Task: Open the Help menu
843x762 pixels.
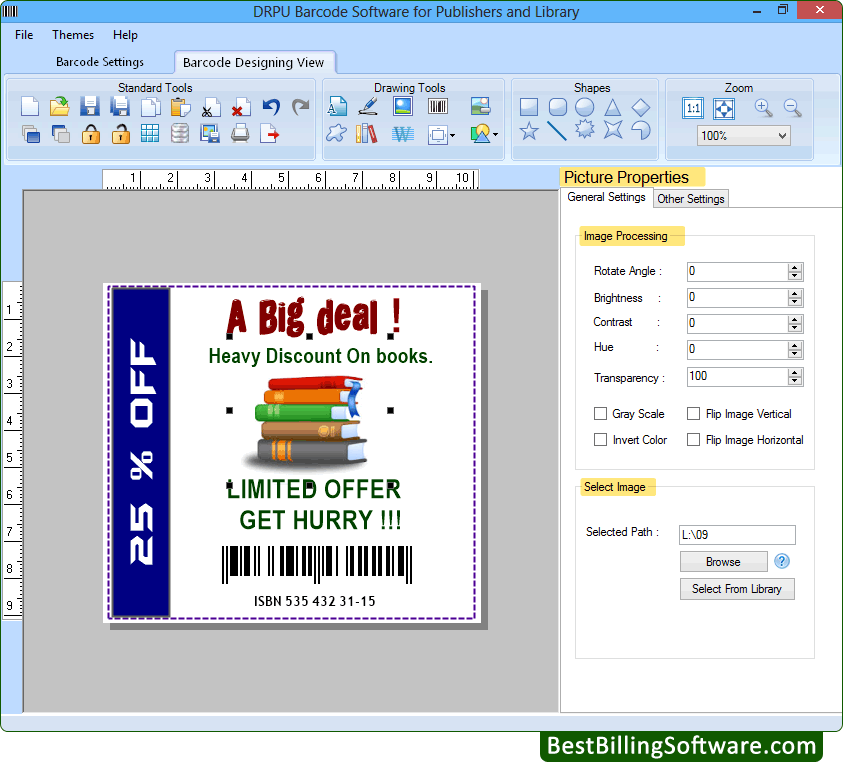Action: pyautogui.click(x=125, y=35)
